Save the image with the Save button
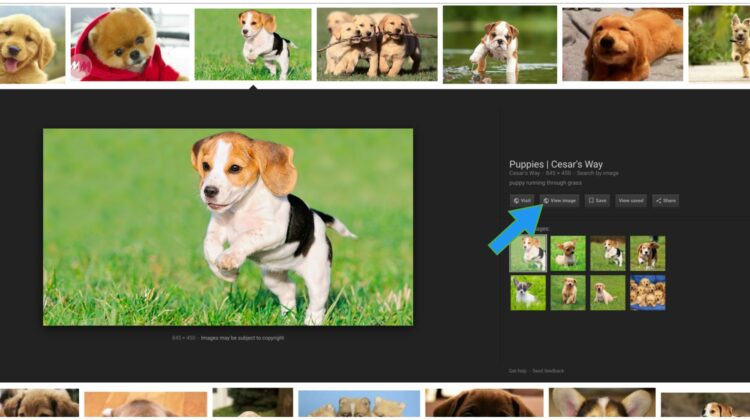The image size is (750, 420). point(597,200)
